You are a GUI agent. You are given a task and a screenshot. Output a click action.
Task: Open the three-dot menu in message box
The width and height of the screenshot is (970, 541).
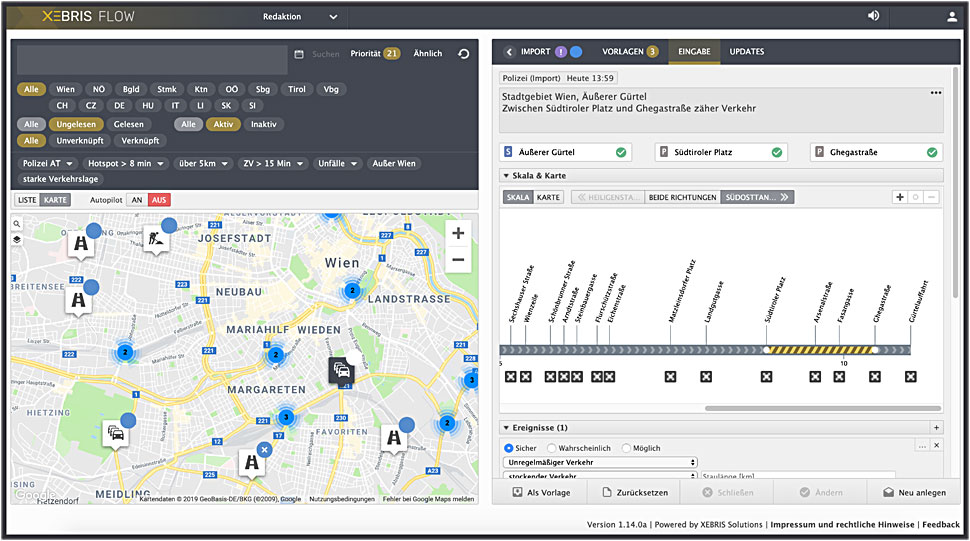coord(935,93)
